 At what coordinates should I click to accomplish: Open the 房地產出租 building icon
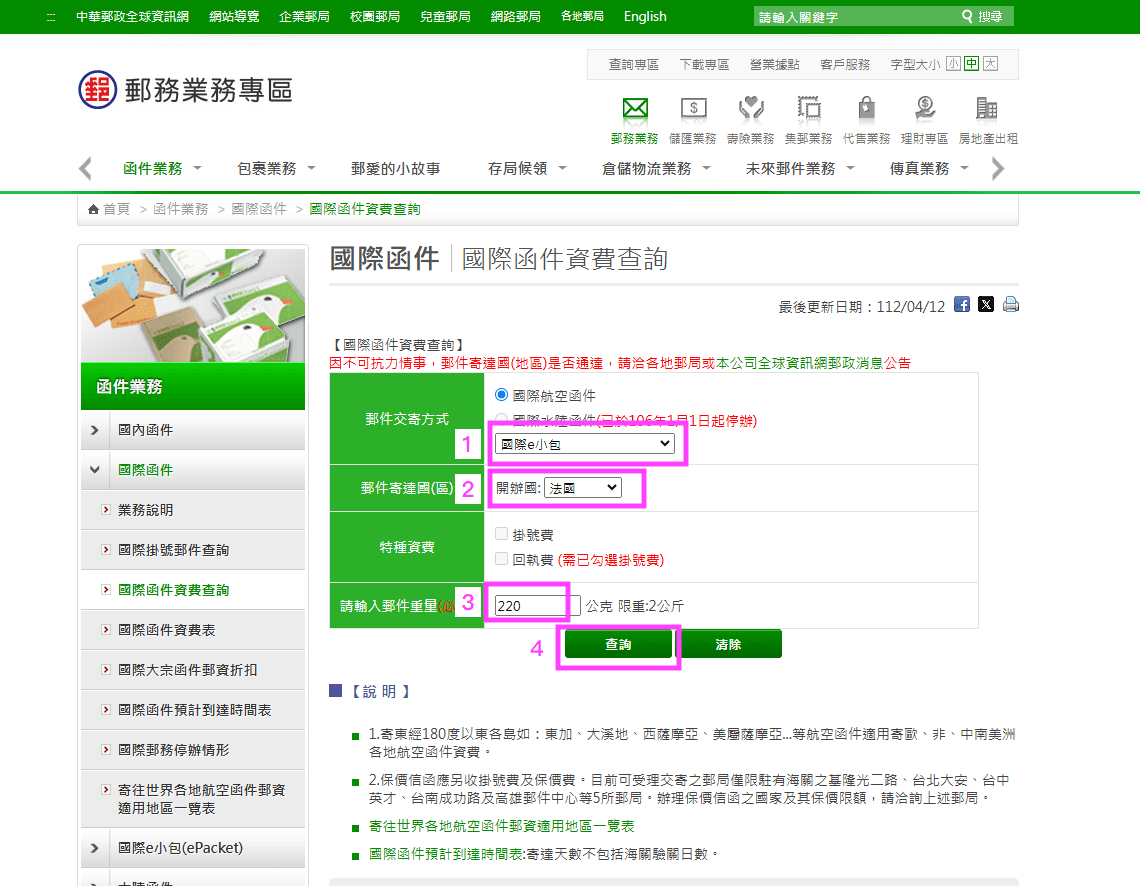tap(987, 109)
